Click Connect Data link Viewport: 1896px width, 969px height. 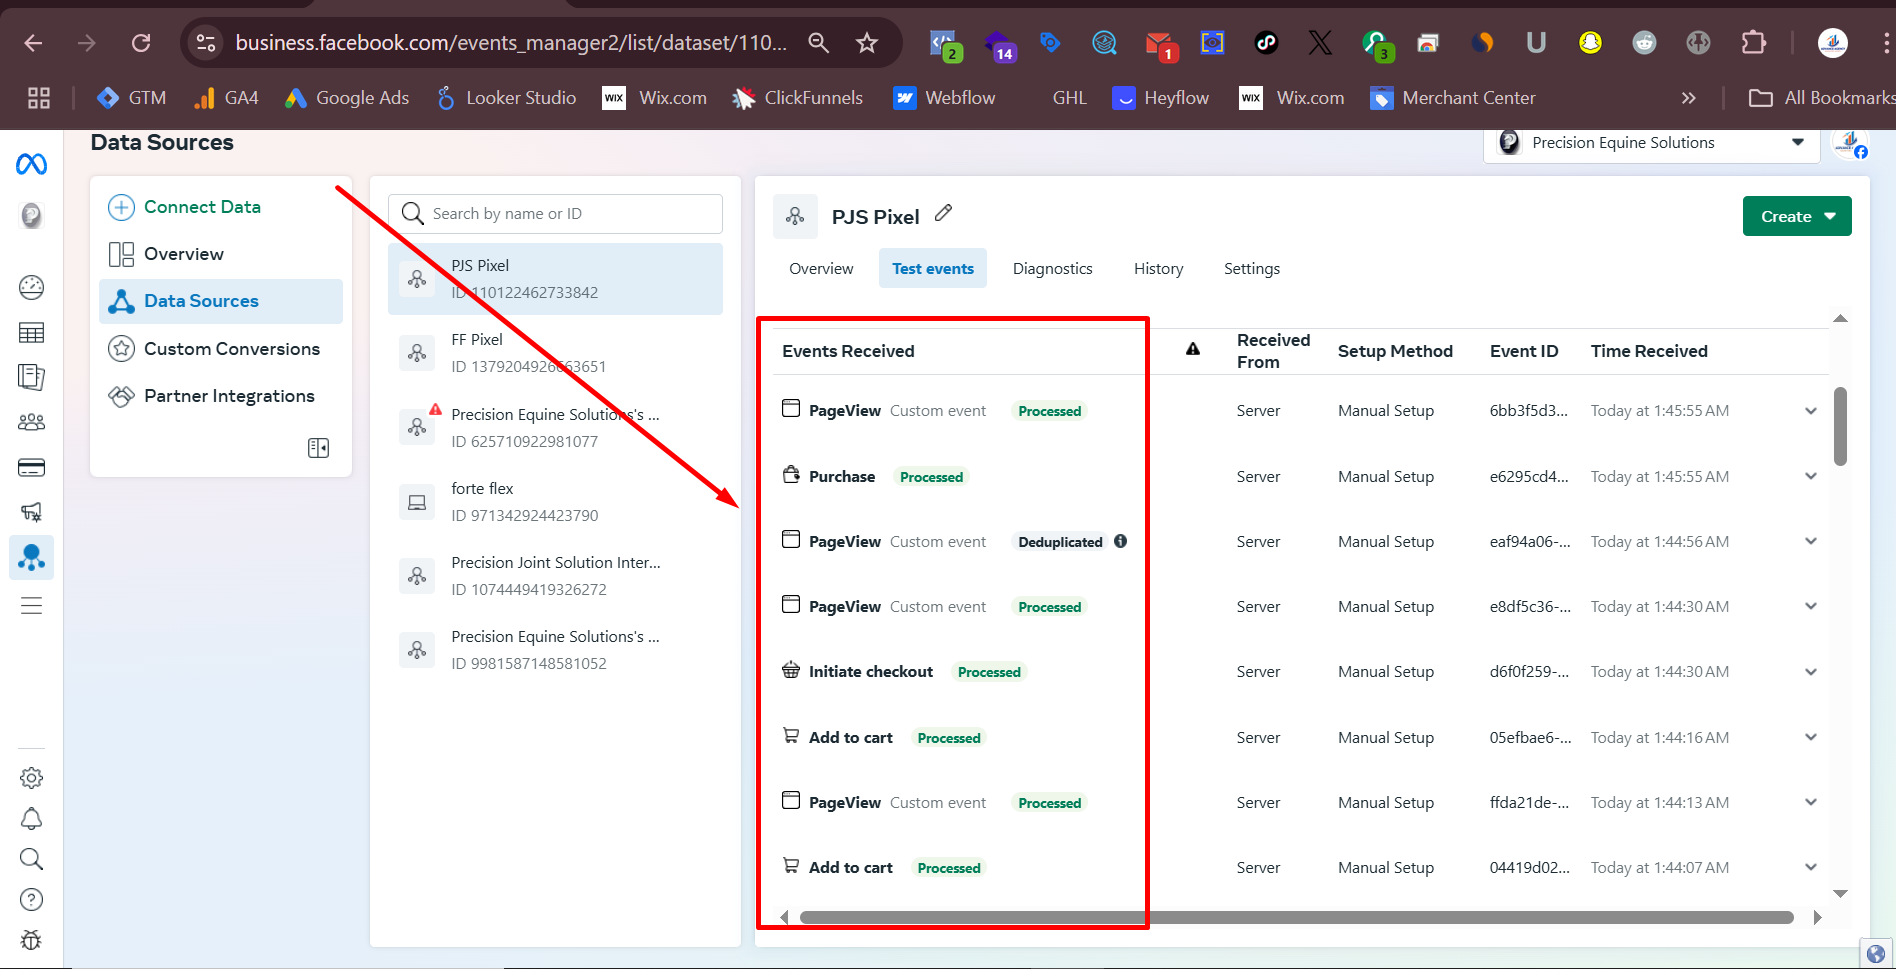tap(201, 207)
